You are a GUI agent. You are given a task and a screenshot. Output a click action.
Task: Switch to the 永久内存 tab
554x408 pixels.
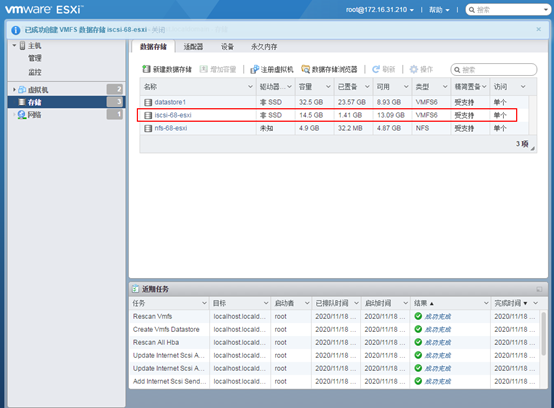pos(264,47)
